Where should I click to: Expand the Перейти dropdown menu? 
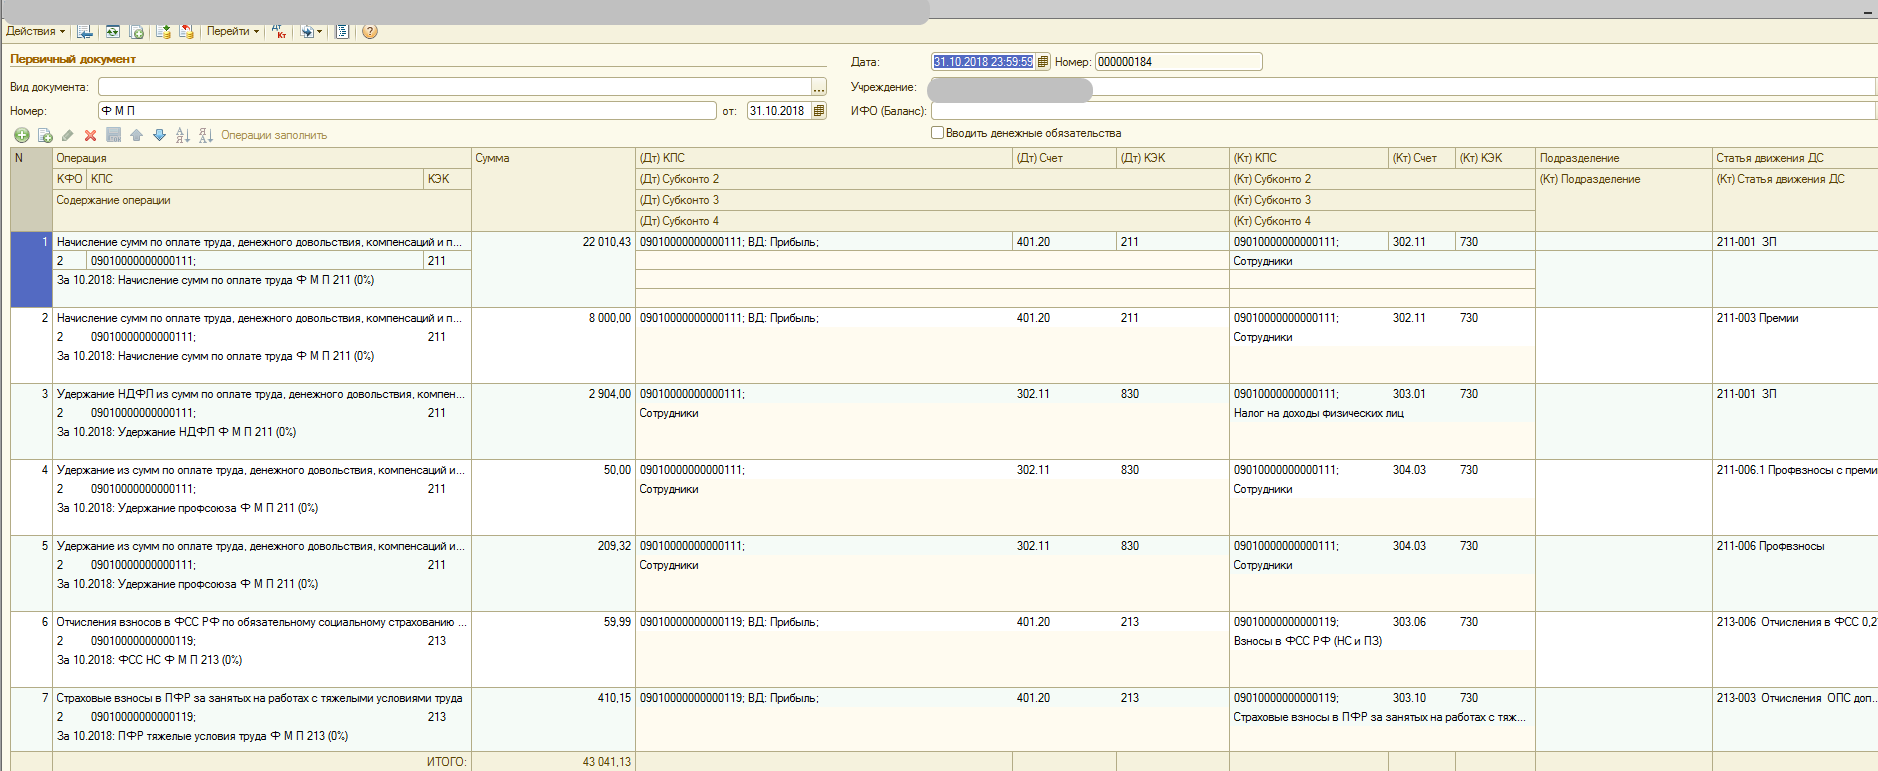232,32
